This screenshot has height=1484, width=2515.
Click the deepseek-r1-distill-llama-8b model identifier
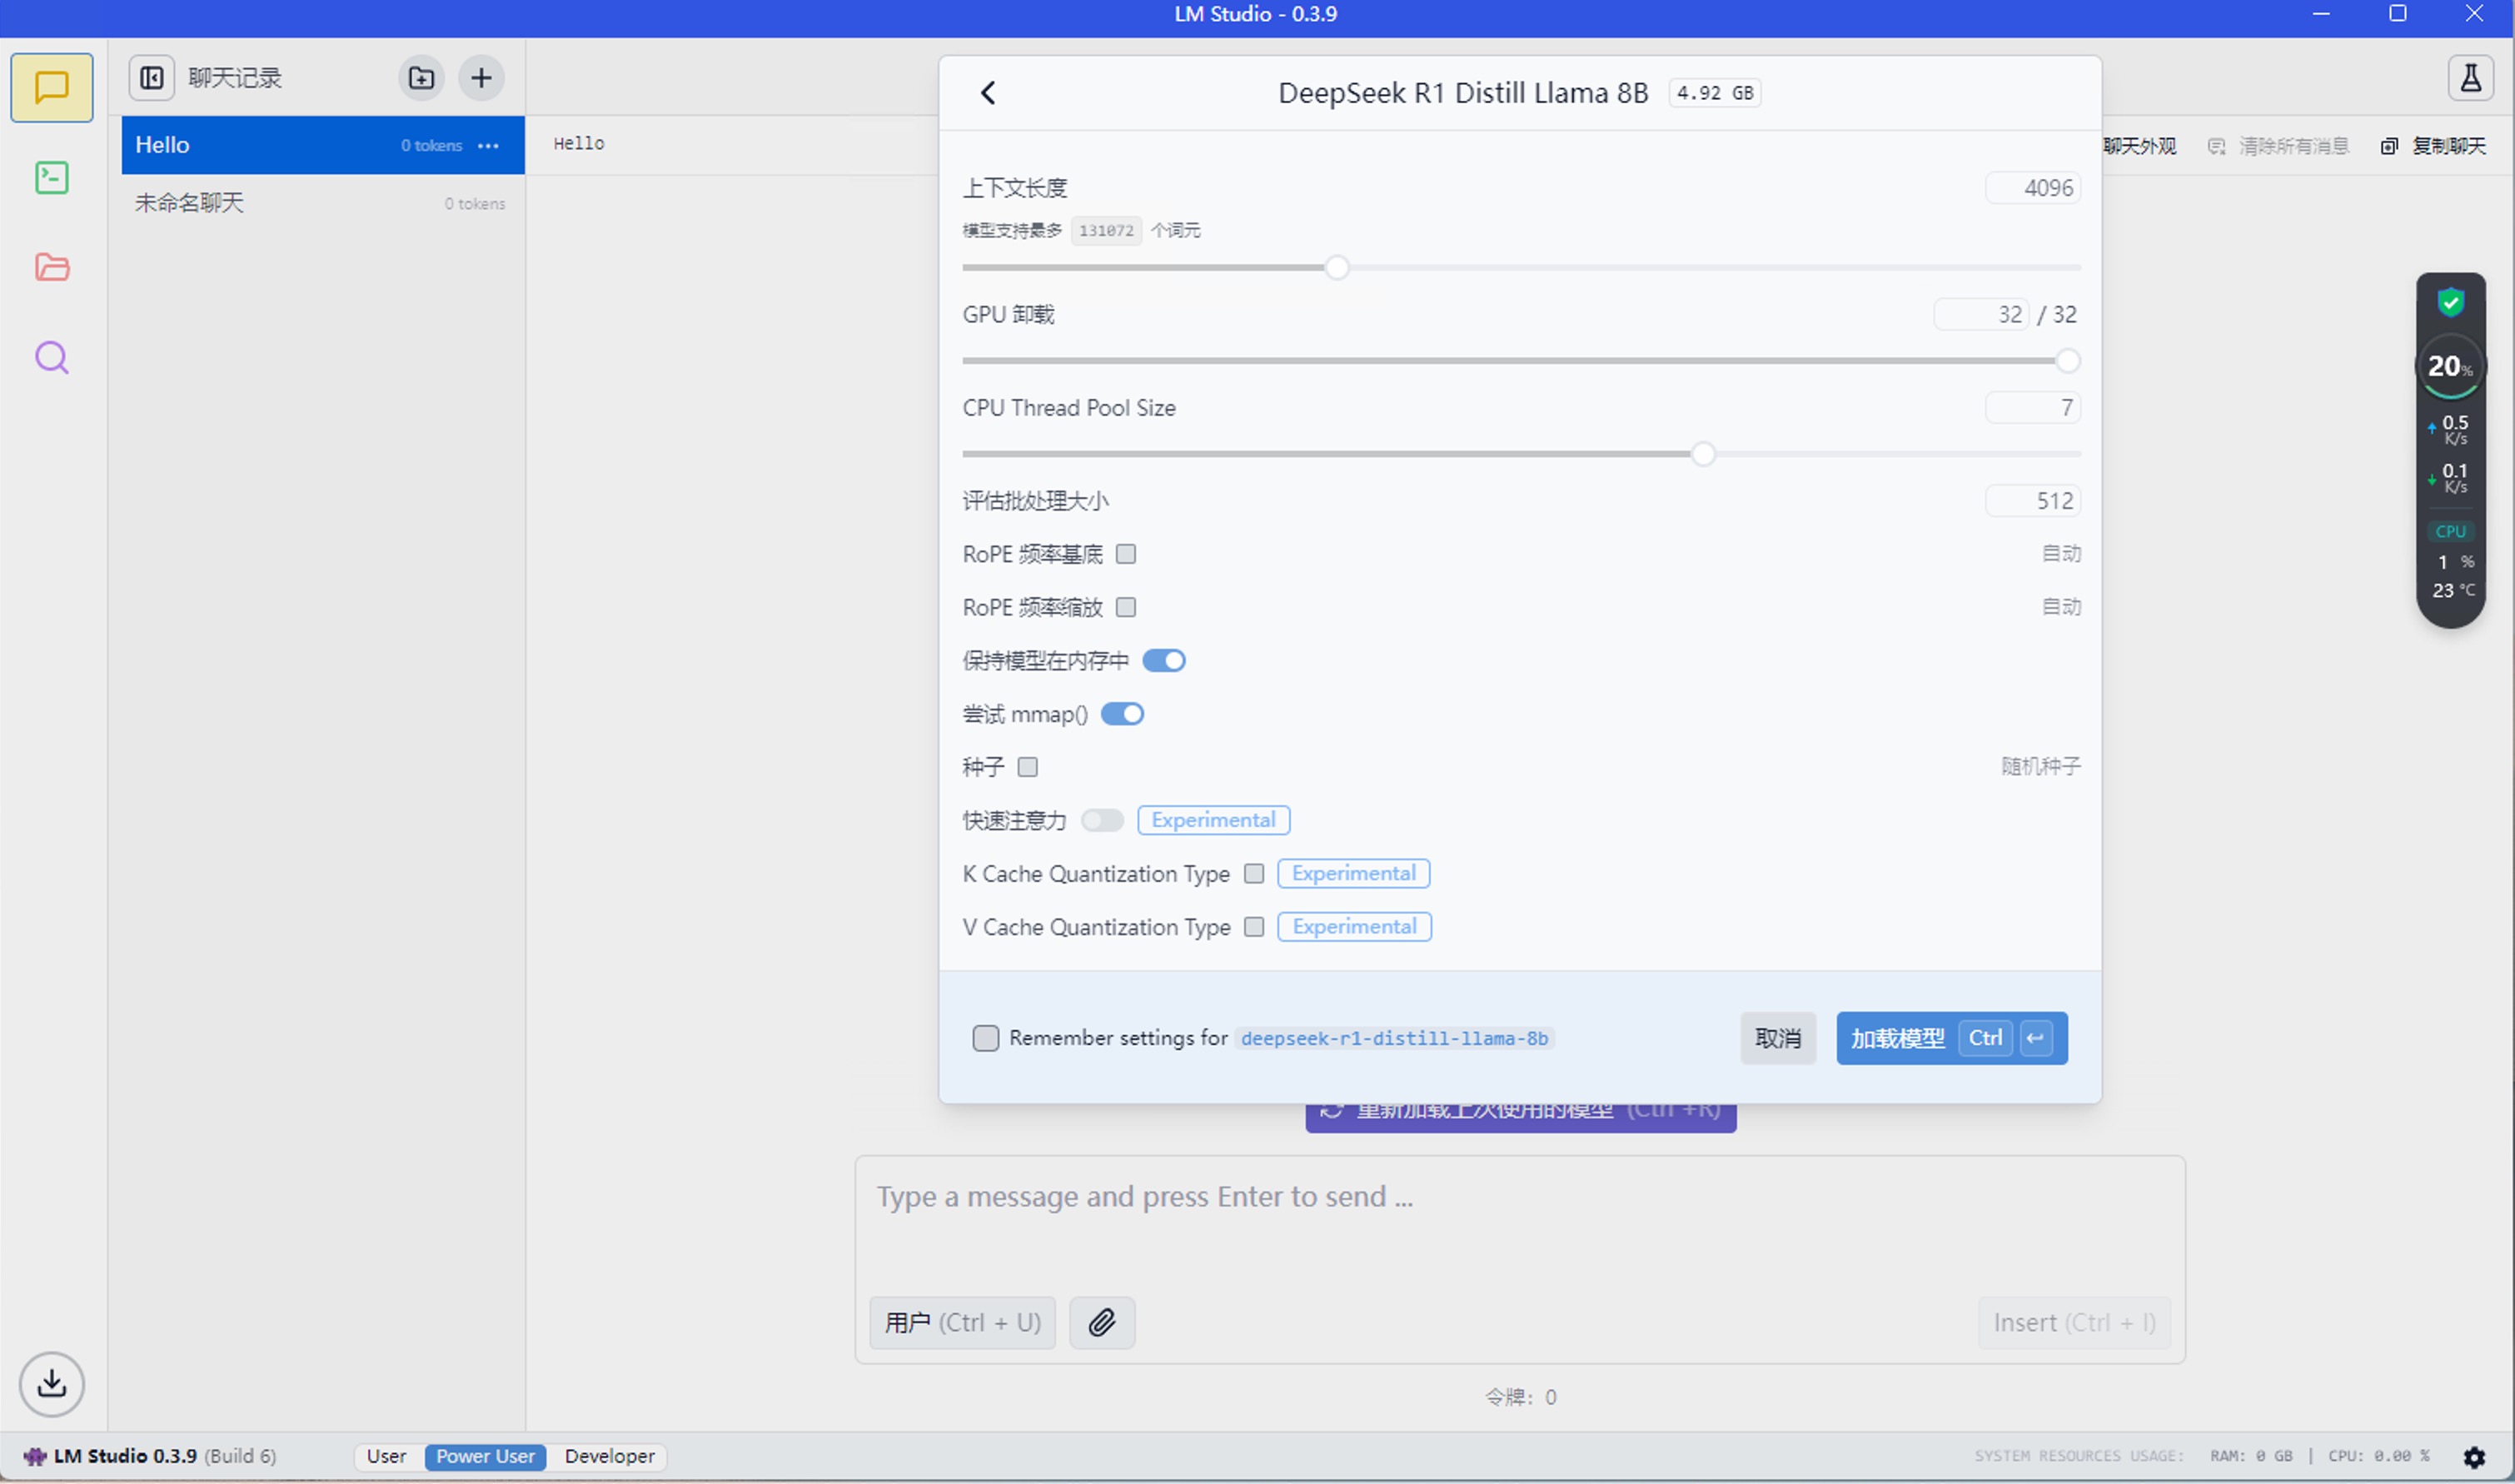click(1394, 1038)
